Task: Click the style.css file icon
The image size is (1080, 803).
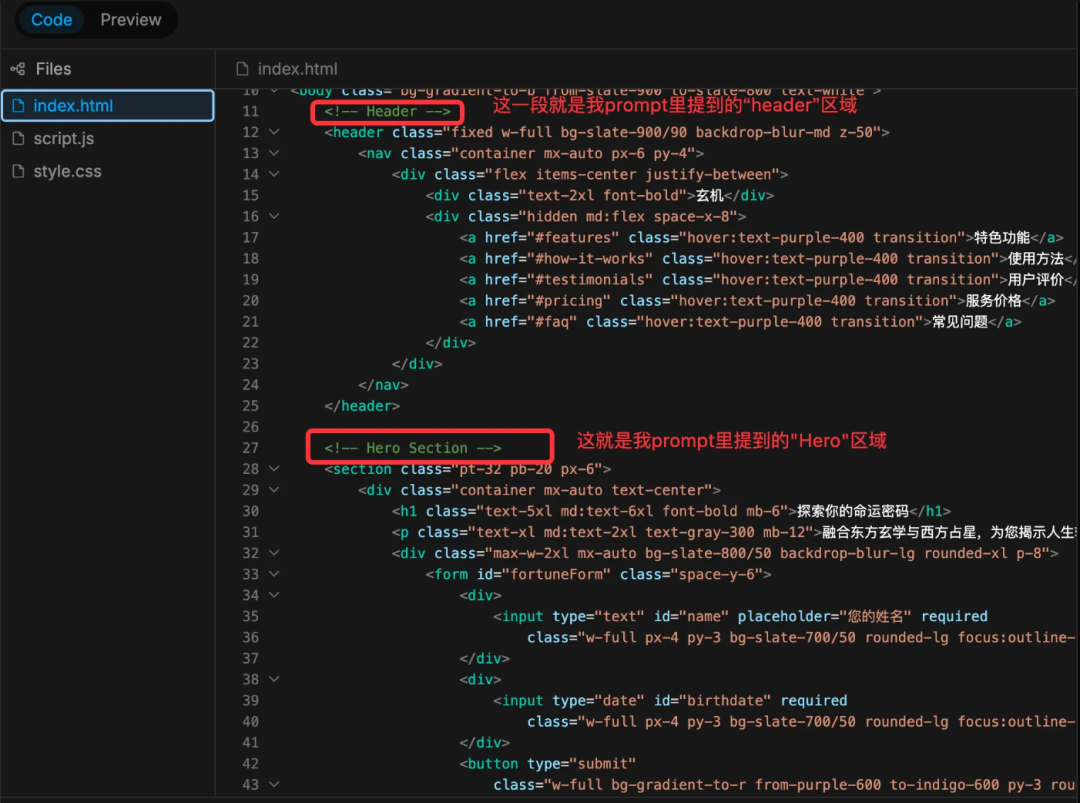Action: pyautogui.click(x=19, y=171)
